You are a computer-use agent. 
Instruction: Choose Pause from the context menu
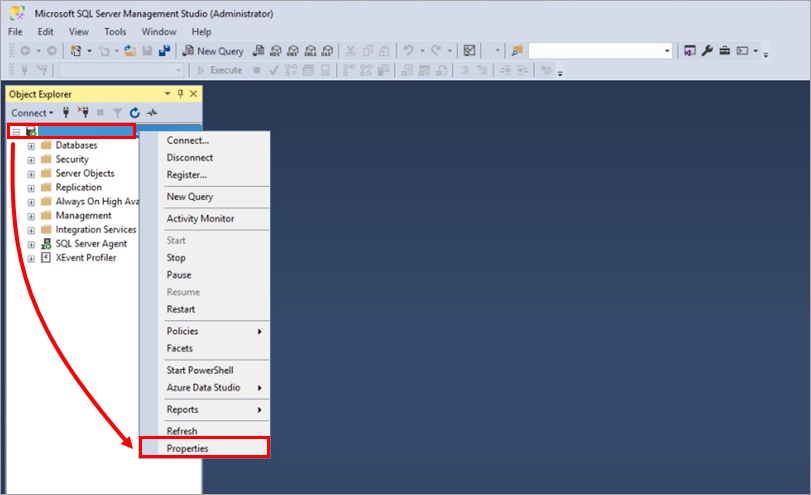(205, 275)
